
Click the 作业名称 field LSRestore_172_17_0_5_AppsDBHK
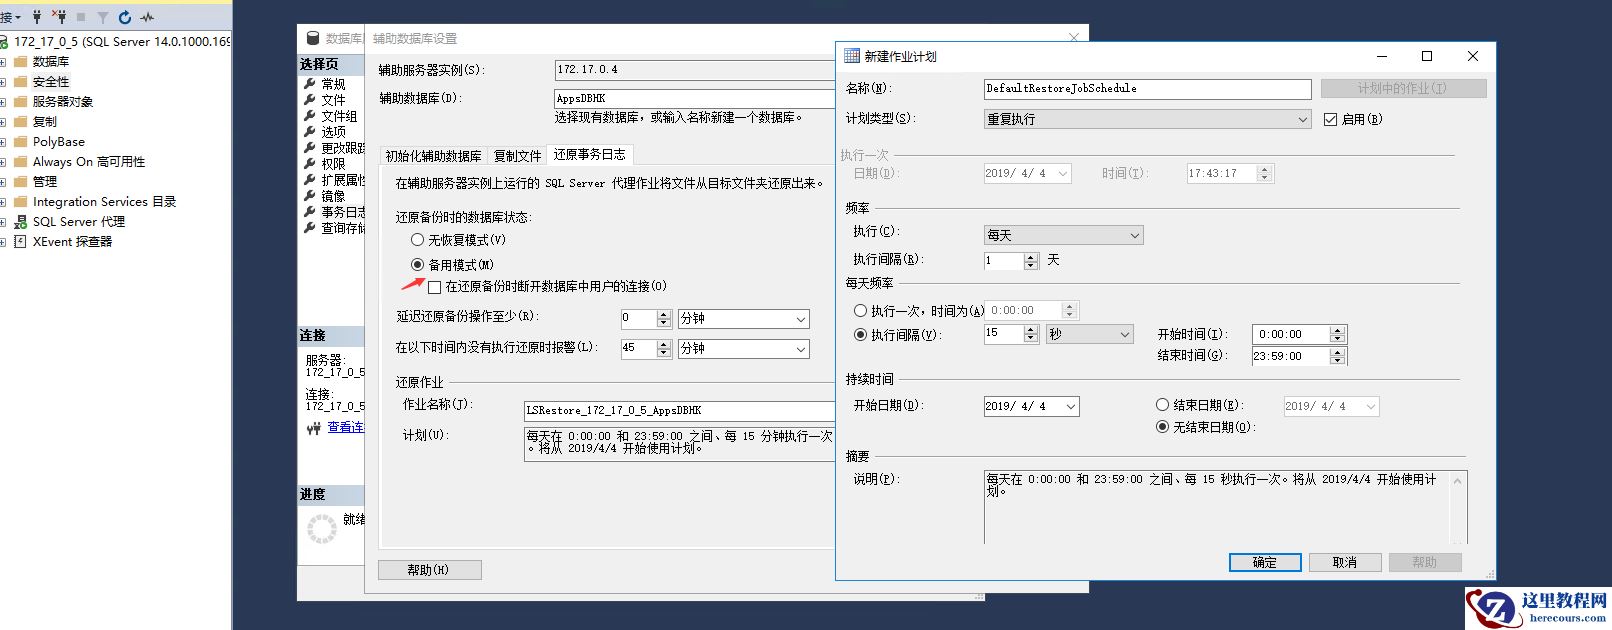(679, 411)
